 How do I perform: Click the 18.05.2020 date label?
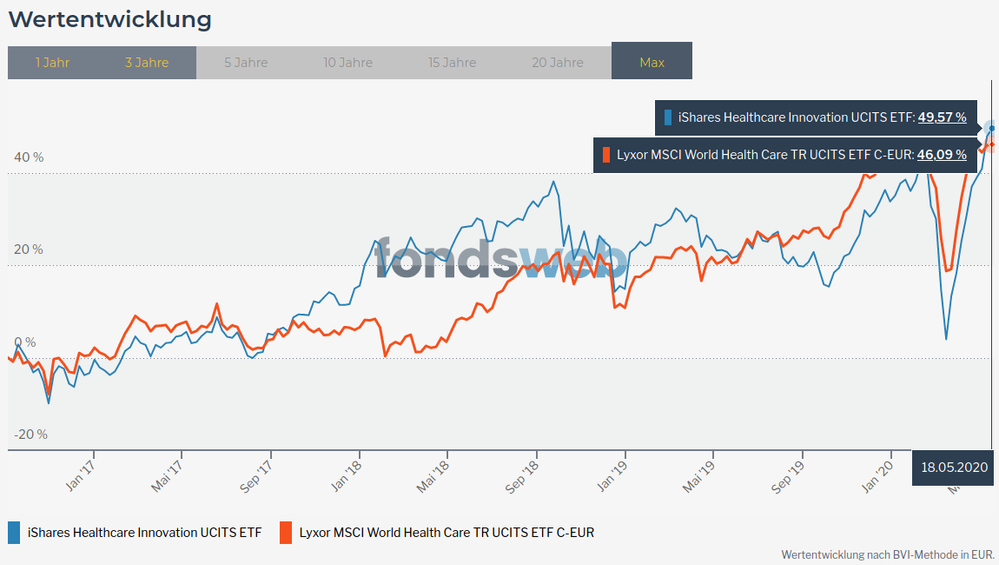[954, 467]
